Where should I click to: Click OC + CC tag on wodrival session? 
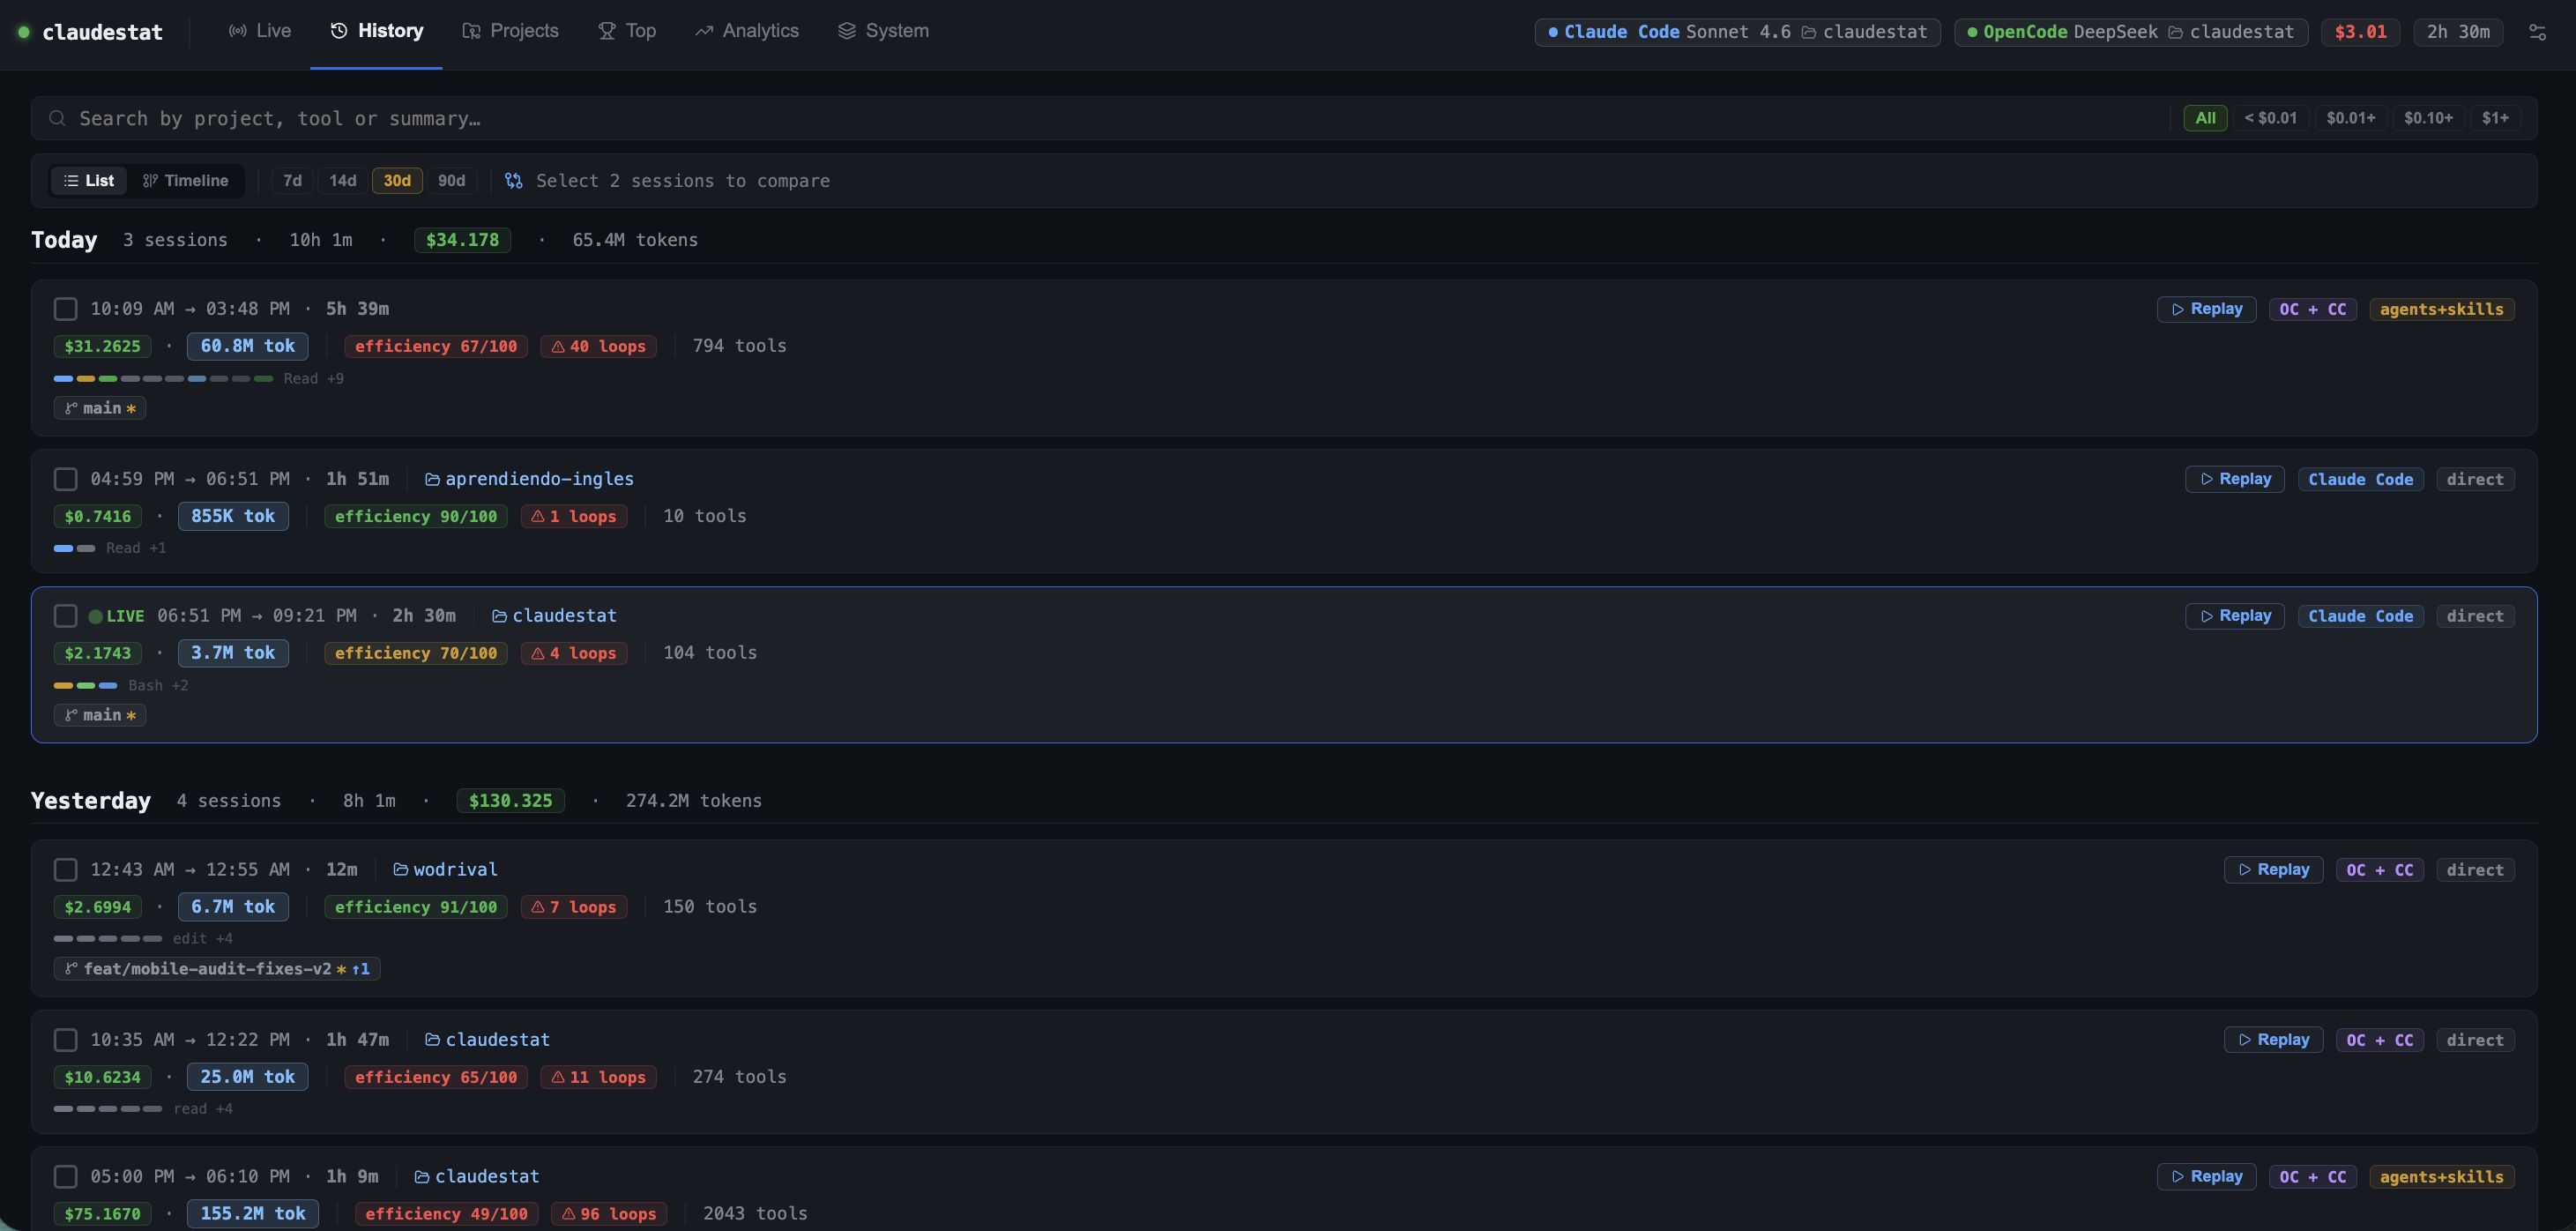[x=2379, y=870]
